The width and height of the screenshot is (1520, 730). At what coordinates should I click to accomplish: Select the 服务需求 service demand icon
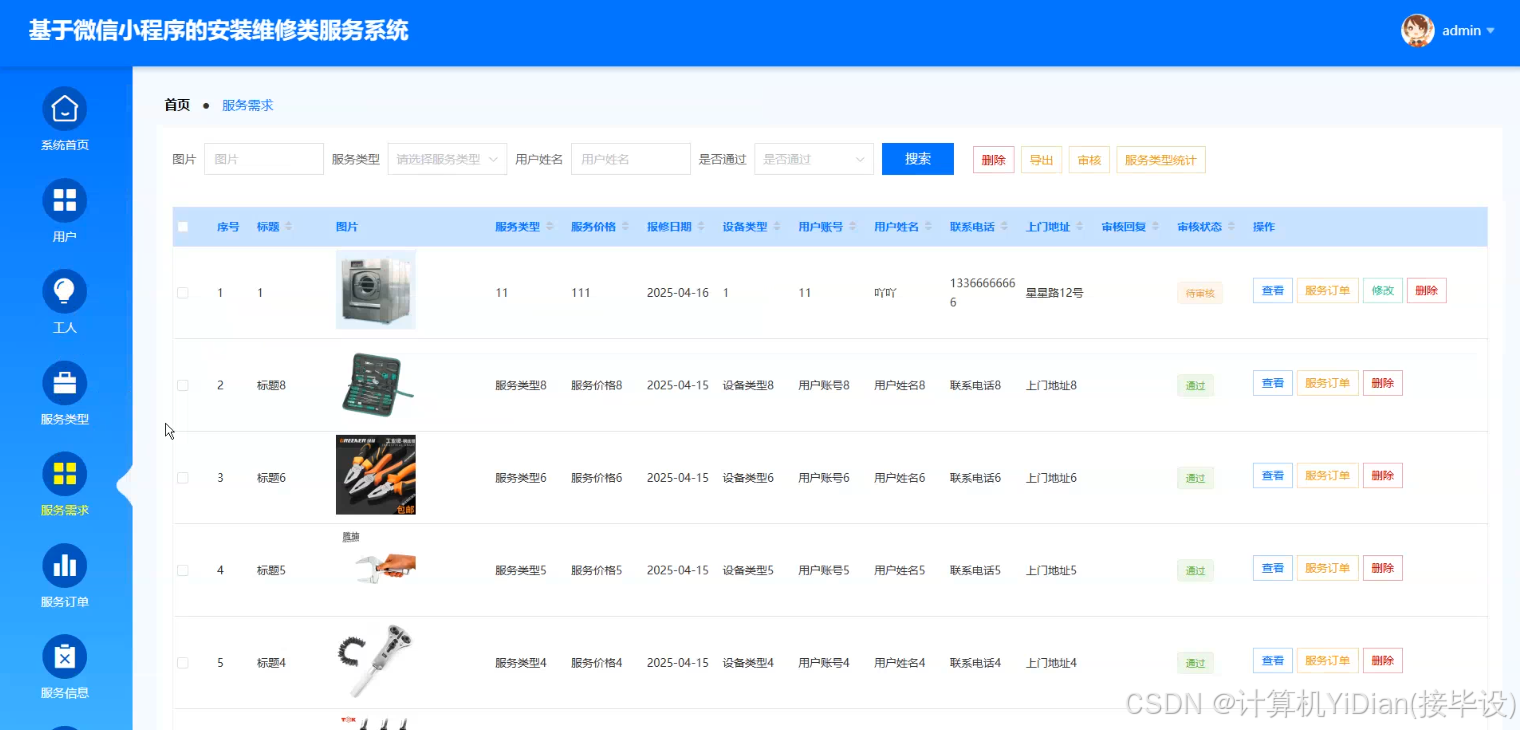coord(64,473)
